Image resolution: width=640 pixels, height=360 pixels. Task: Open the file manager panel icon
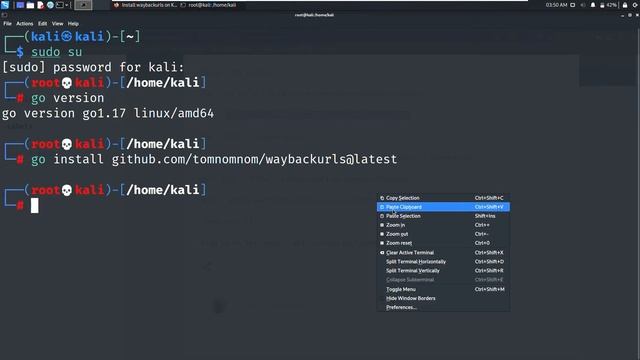coord(30,5)
